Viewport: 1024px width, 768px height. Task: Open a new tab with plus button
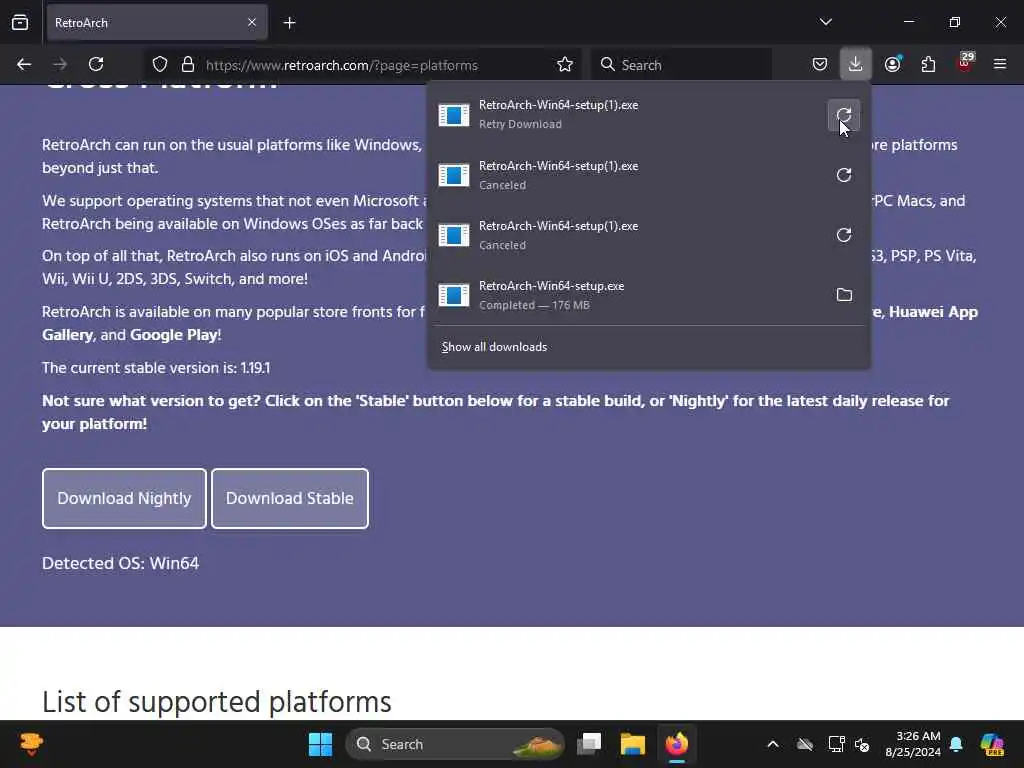pyautogui.click(x=290, y=23)
